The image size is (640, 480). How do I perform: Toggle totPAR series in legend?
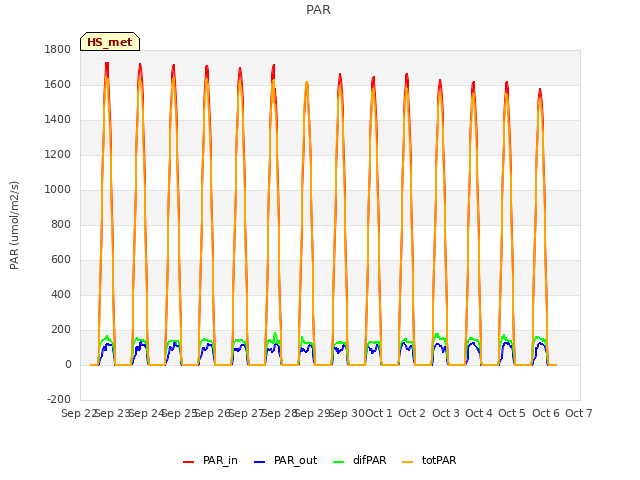[x=429, y=460]
